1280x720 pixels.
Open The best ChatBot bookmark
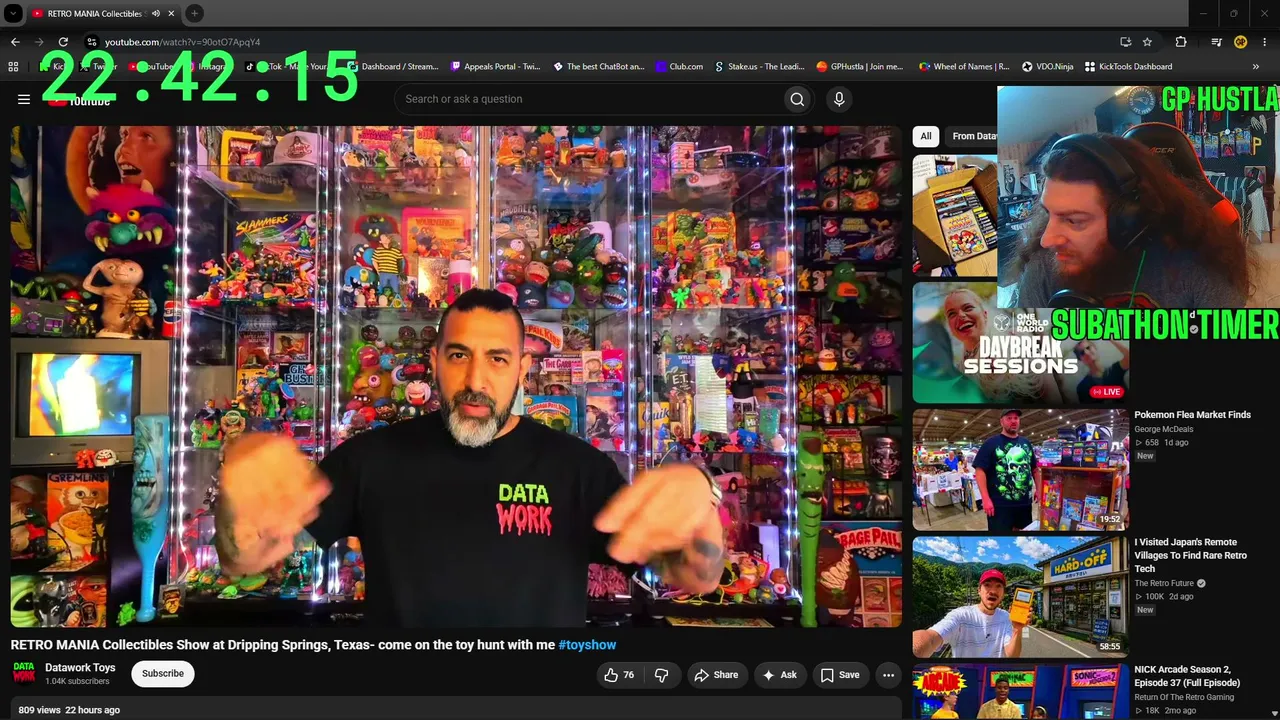598,67
